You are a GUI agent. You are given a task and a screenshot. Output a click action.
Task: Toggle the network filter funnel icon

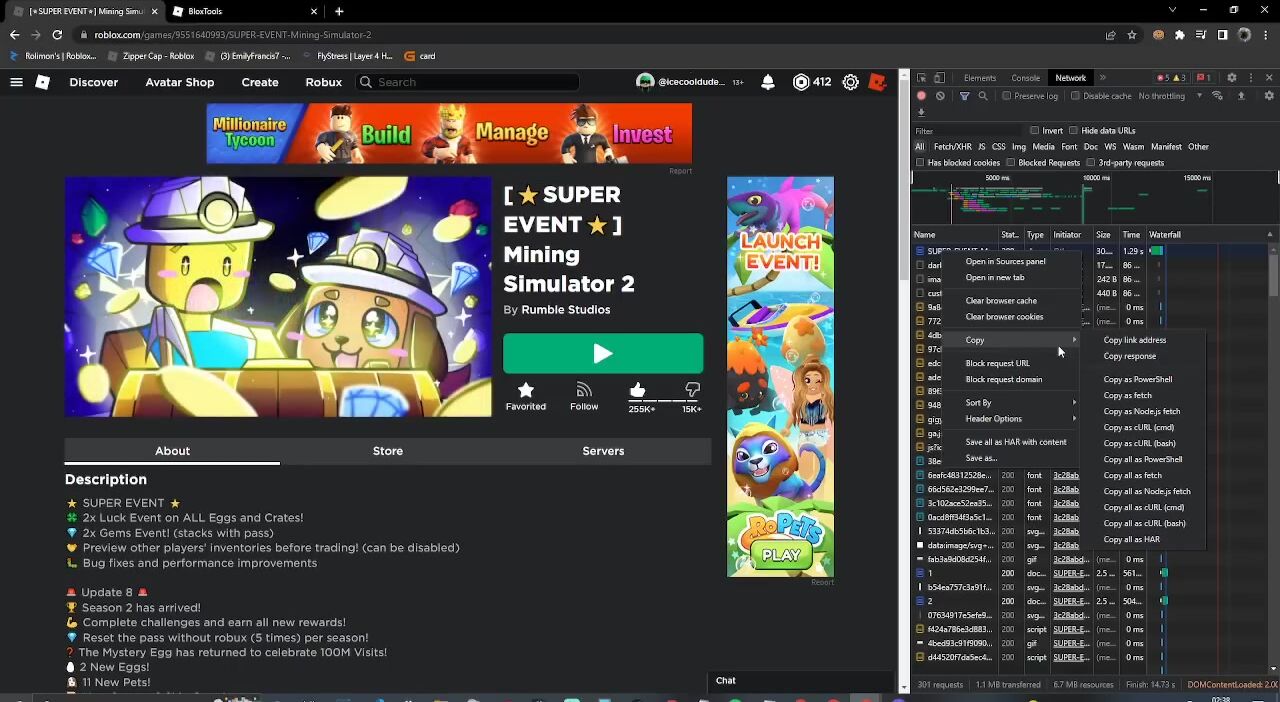pyautogui.click(x=964, y=96)
